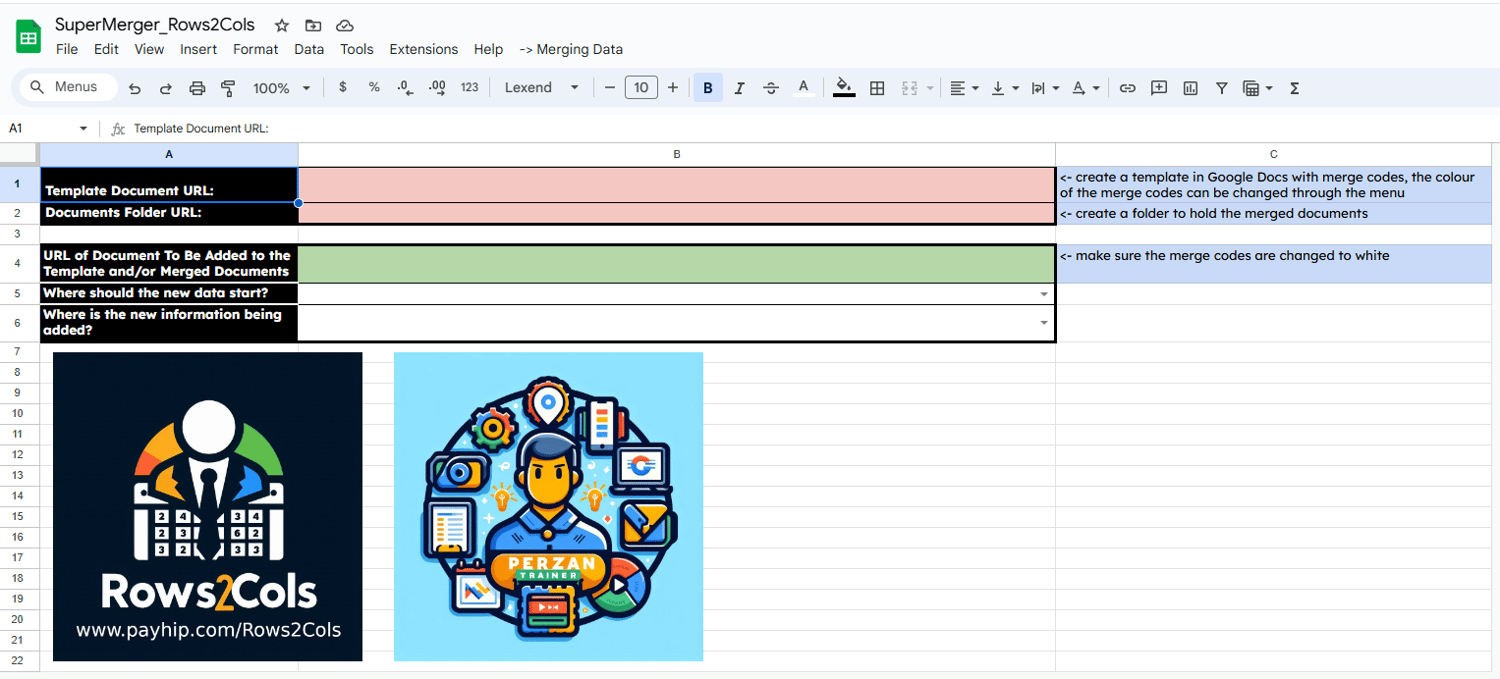Click the font size field showing 10
1500x679 pixels.
click(641, 87)
